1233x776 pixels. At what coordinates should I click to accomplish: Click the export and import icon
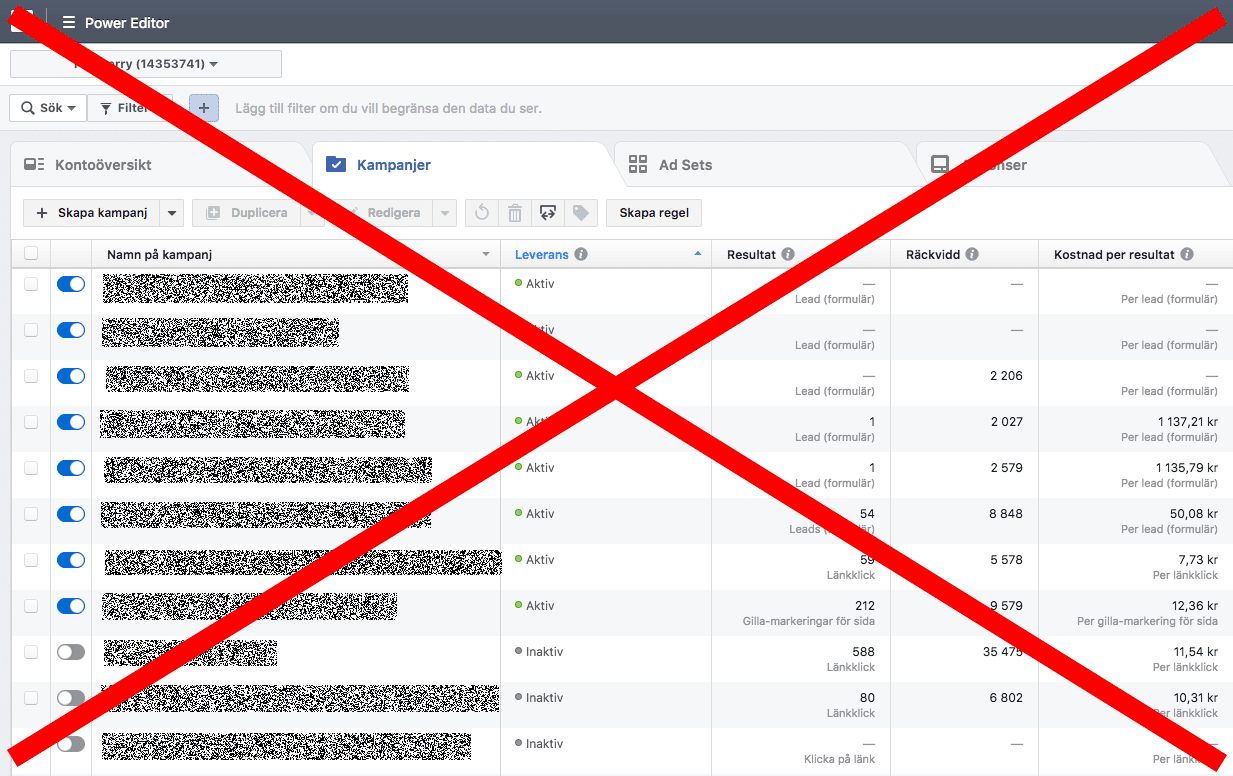click(547, 213)
